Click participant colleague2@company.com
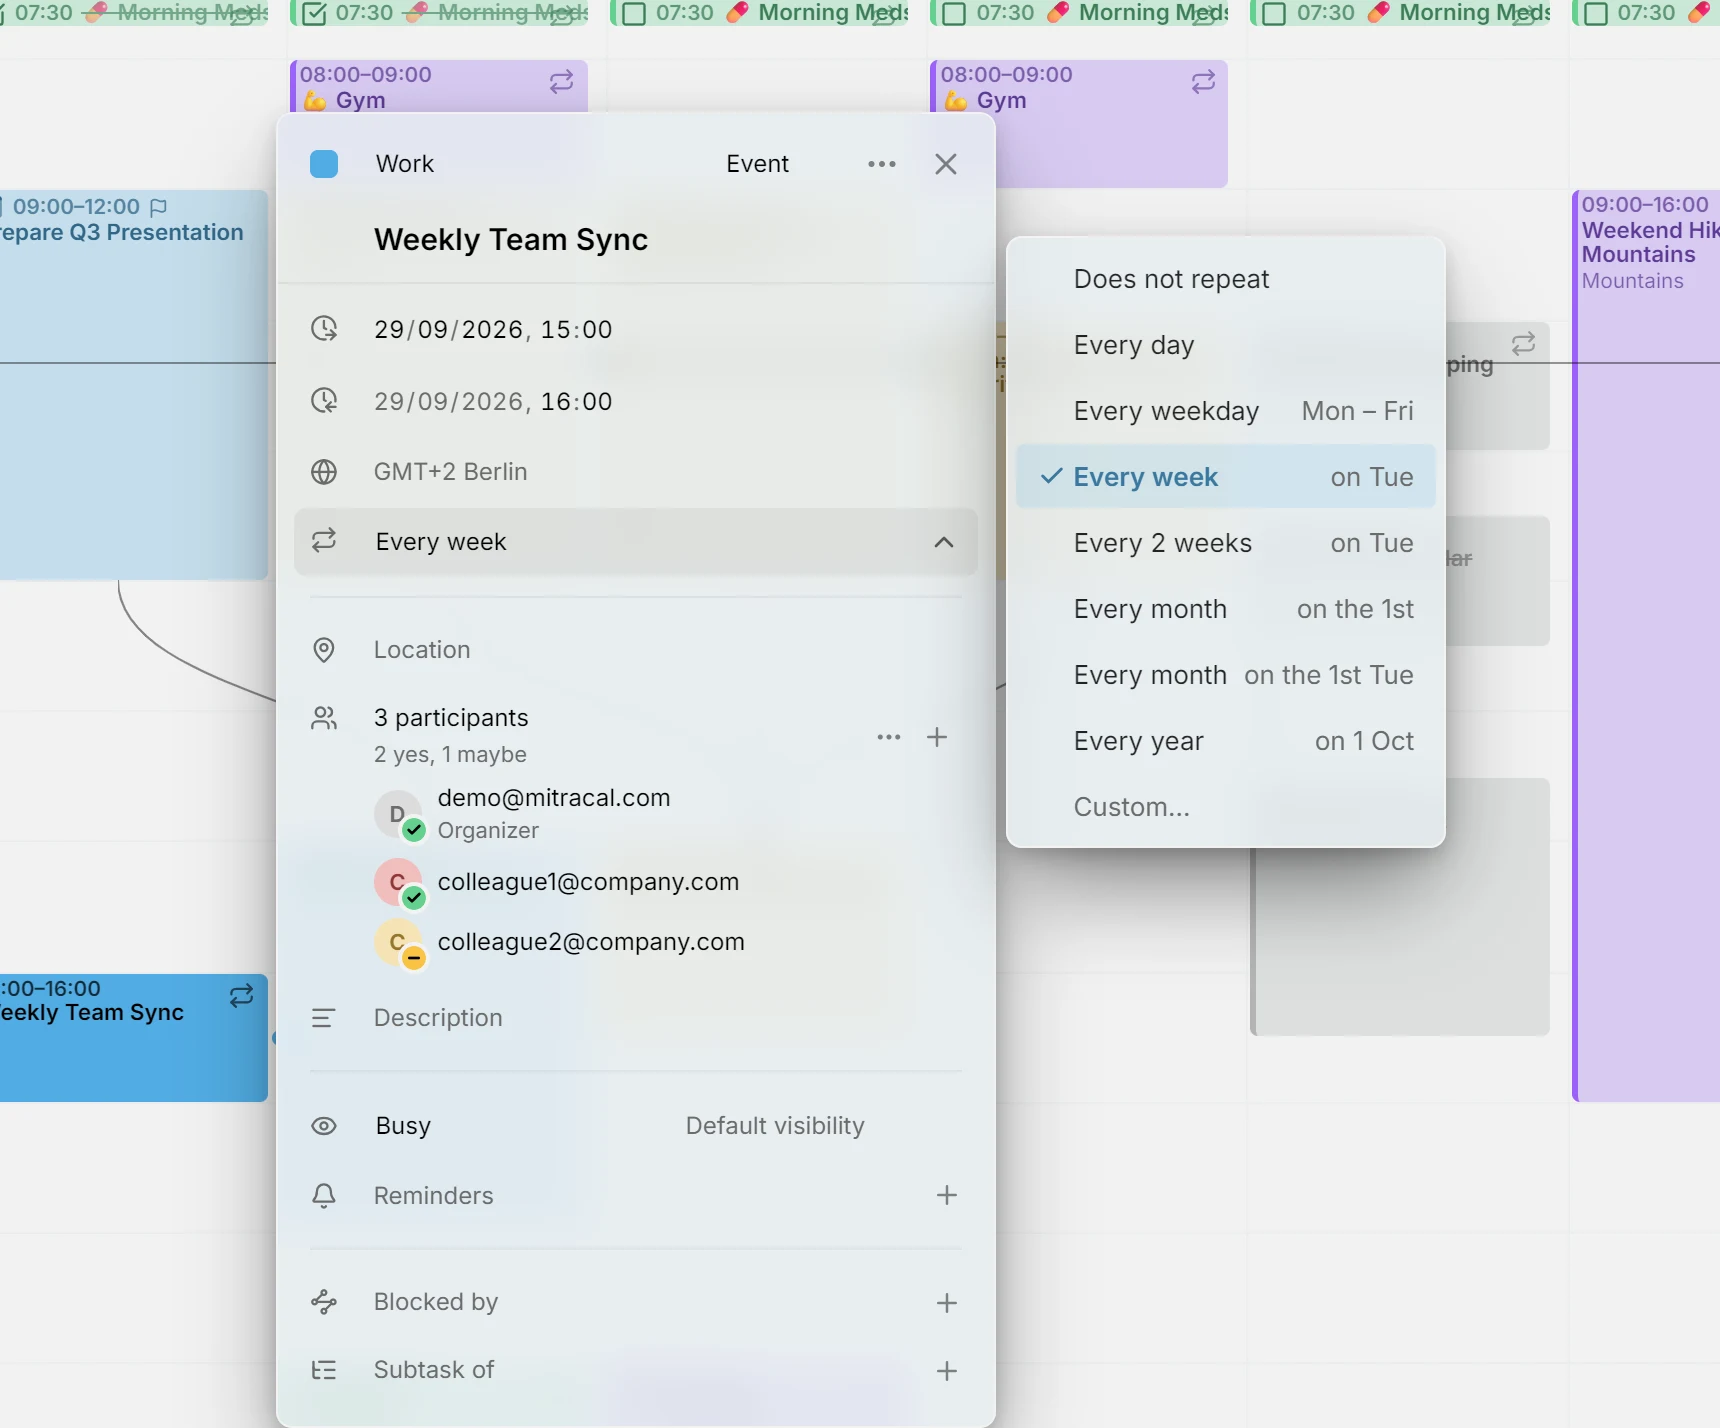1720x1428 pixels. tap(591, 942)
